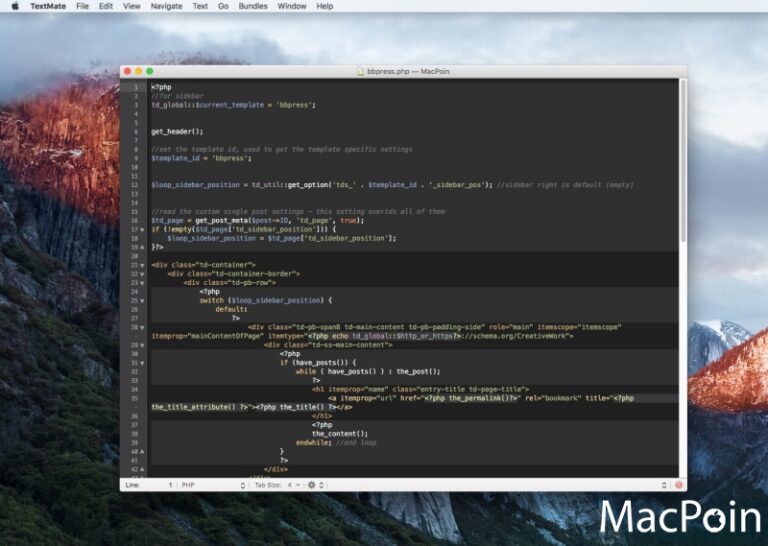This screenshot has width=768, height=546.
Task: Open the Navigate menu
Action: coord(166,6)
